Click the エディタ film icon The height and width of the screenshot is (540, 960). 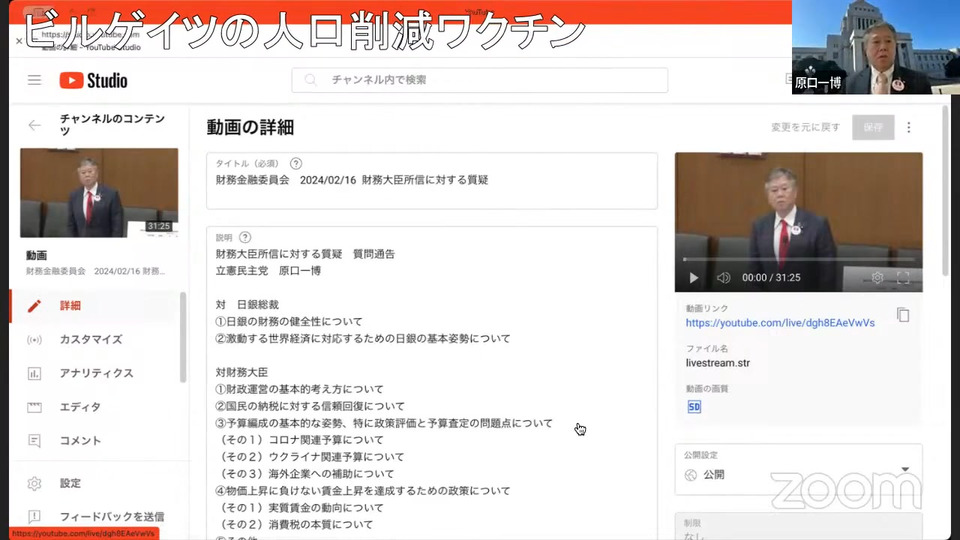[x=34, y=407]
